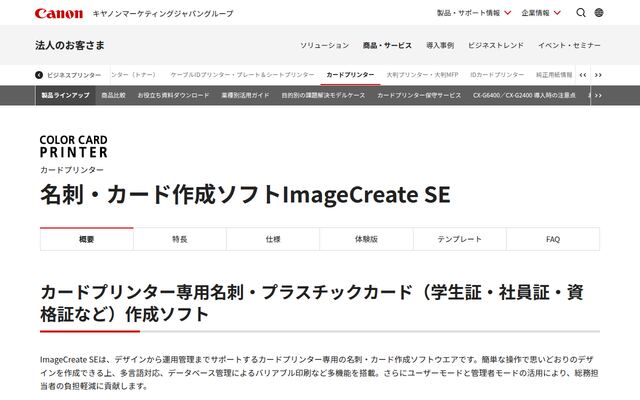Open 目的別の課題解決モデルケース link
The height and width of the screenshot is (400, 640).
(323, 96)
